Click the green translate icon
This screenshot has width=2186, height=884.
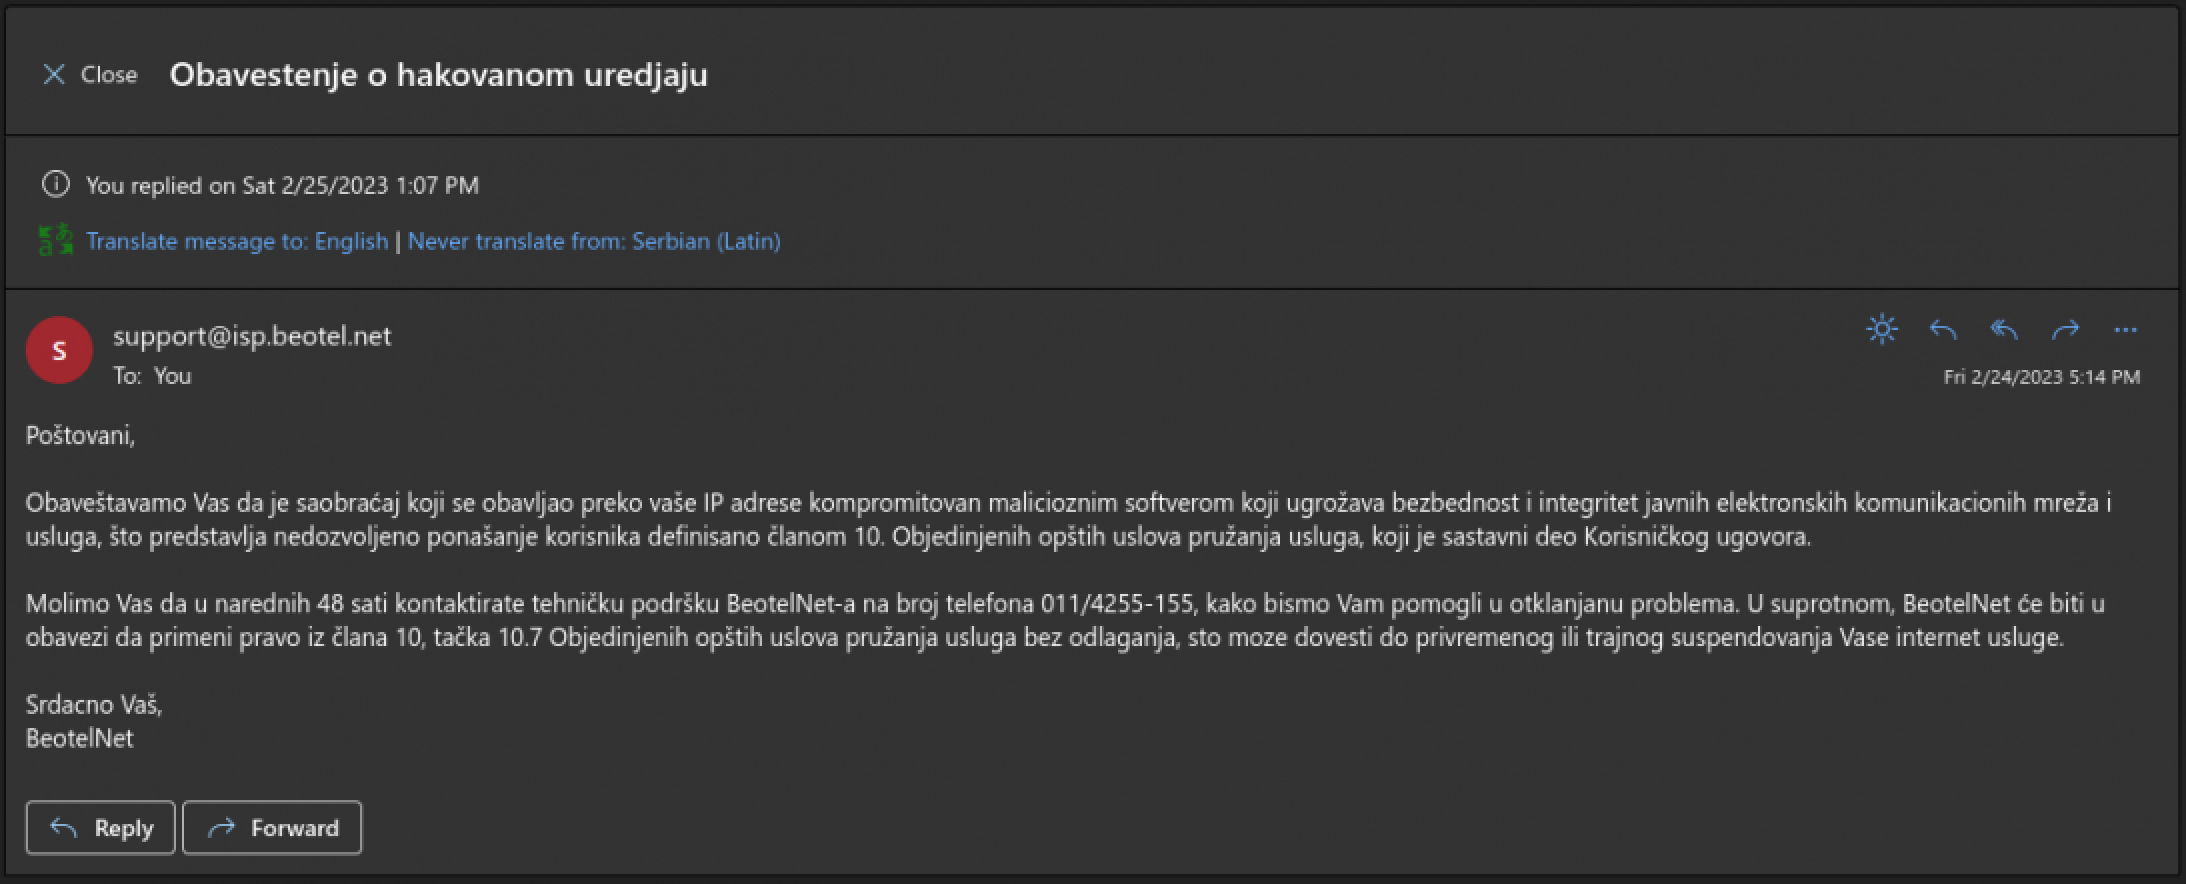(x=55, y=240)
